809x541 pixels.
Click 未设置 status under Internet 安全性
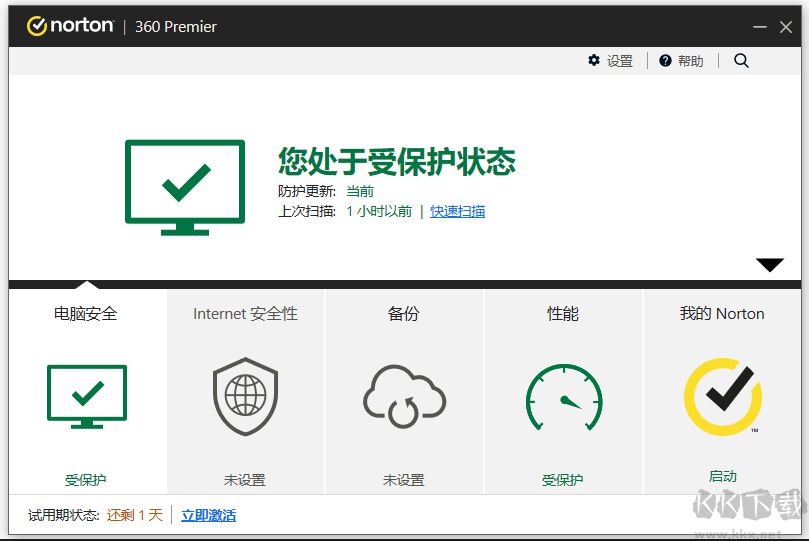[245, 480]
